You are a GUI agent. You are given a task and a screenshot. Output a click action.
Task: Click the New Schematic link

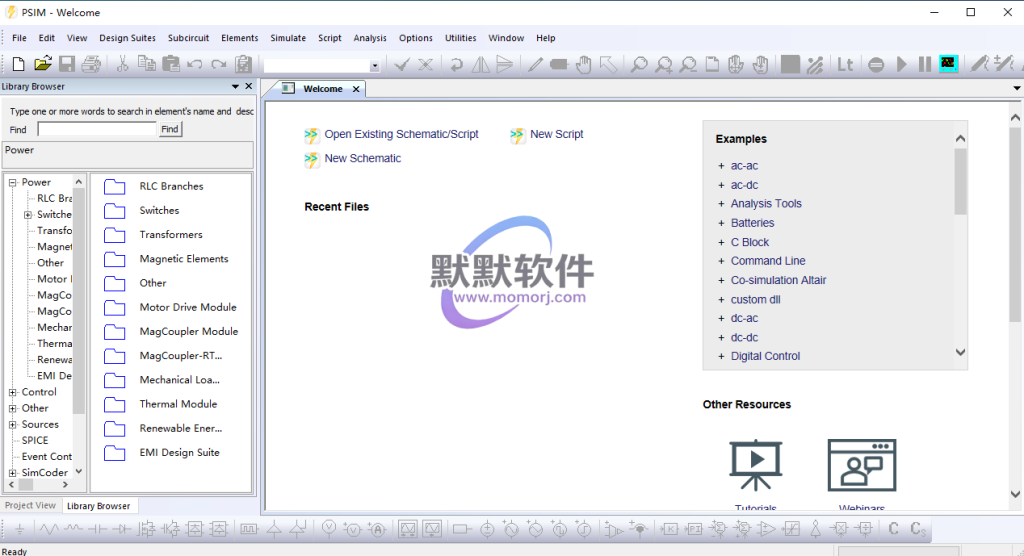click(362, 158)
